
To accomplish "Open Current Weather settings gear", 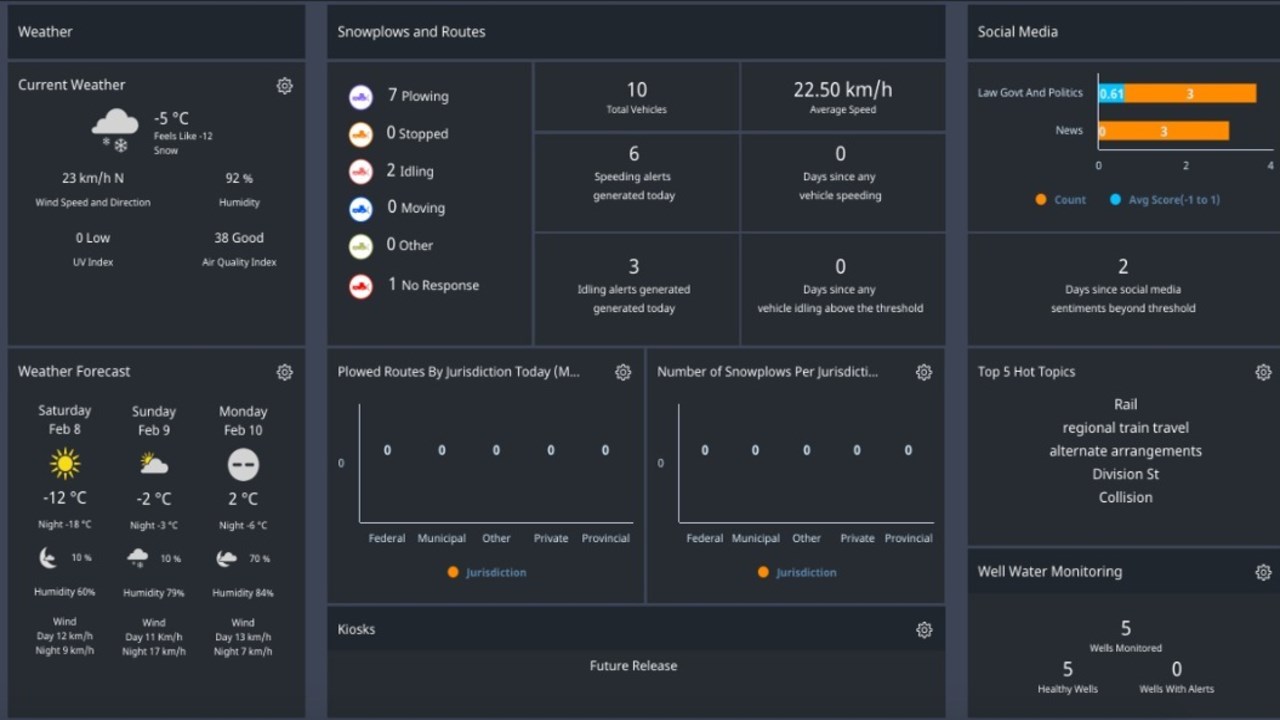I will (285, 86).
